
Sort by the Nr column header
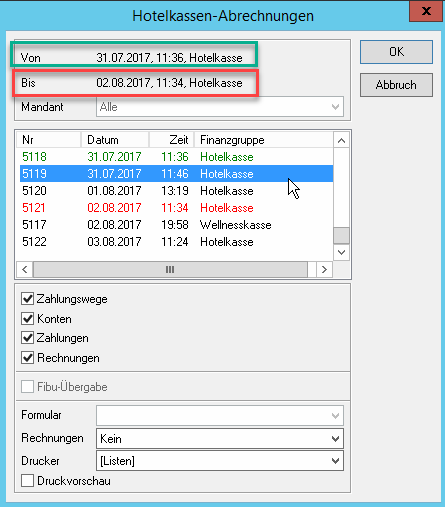tap(49, 140)
